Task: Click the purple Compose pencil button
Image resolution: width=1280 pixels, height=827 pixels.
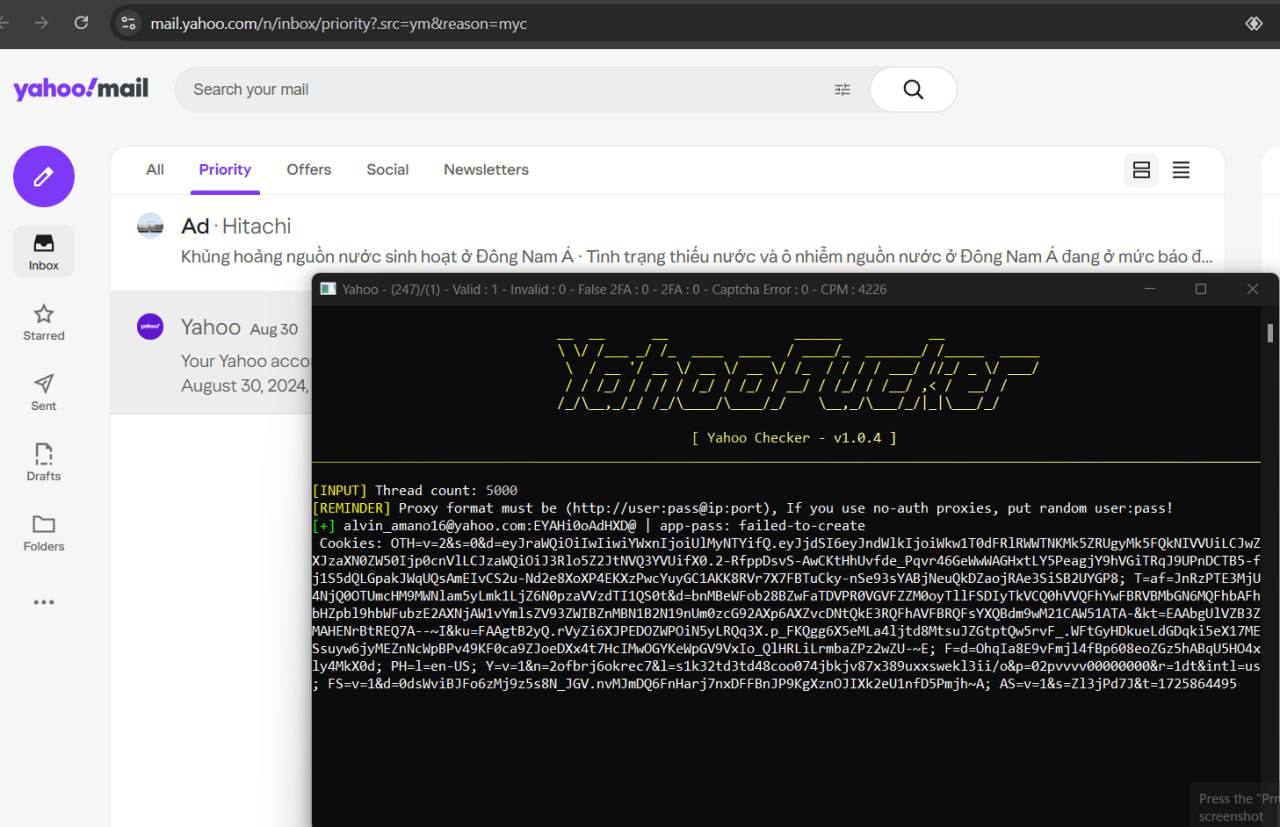Action: tap(43, 177)
